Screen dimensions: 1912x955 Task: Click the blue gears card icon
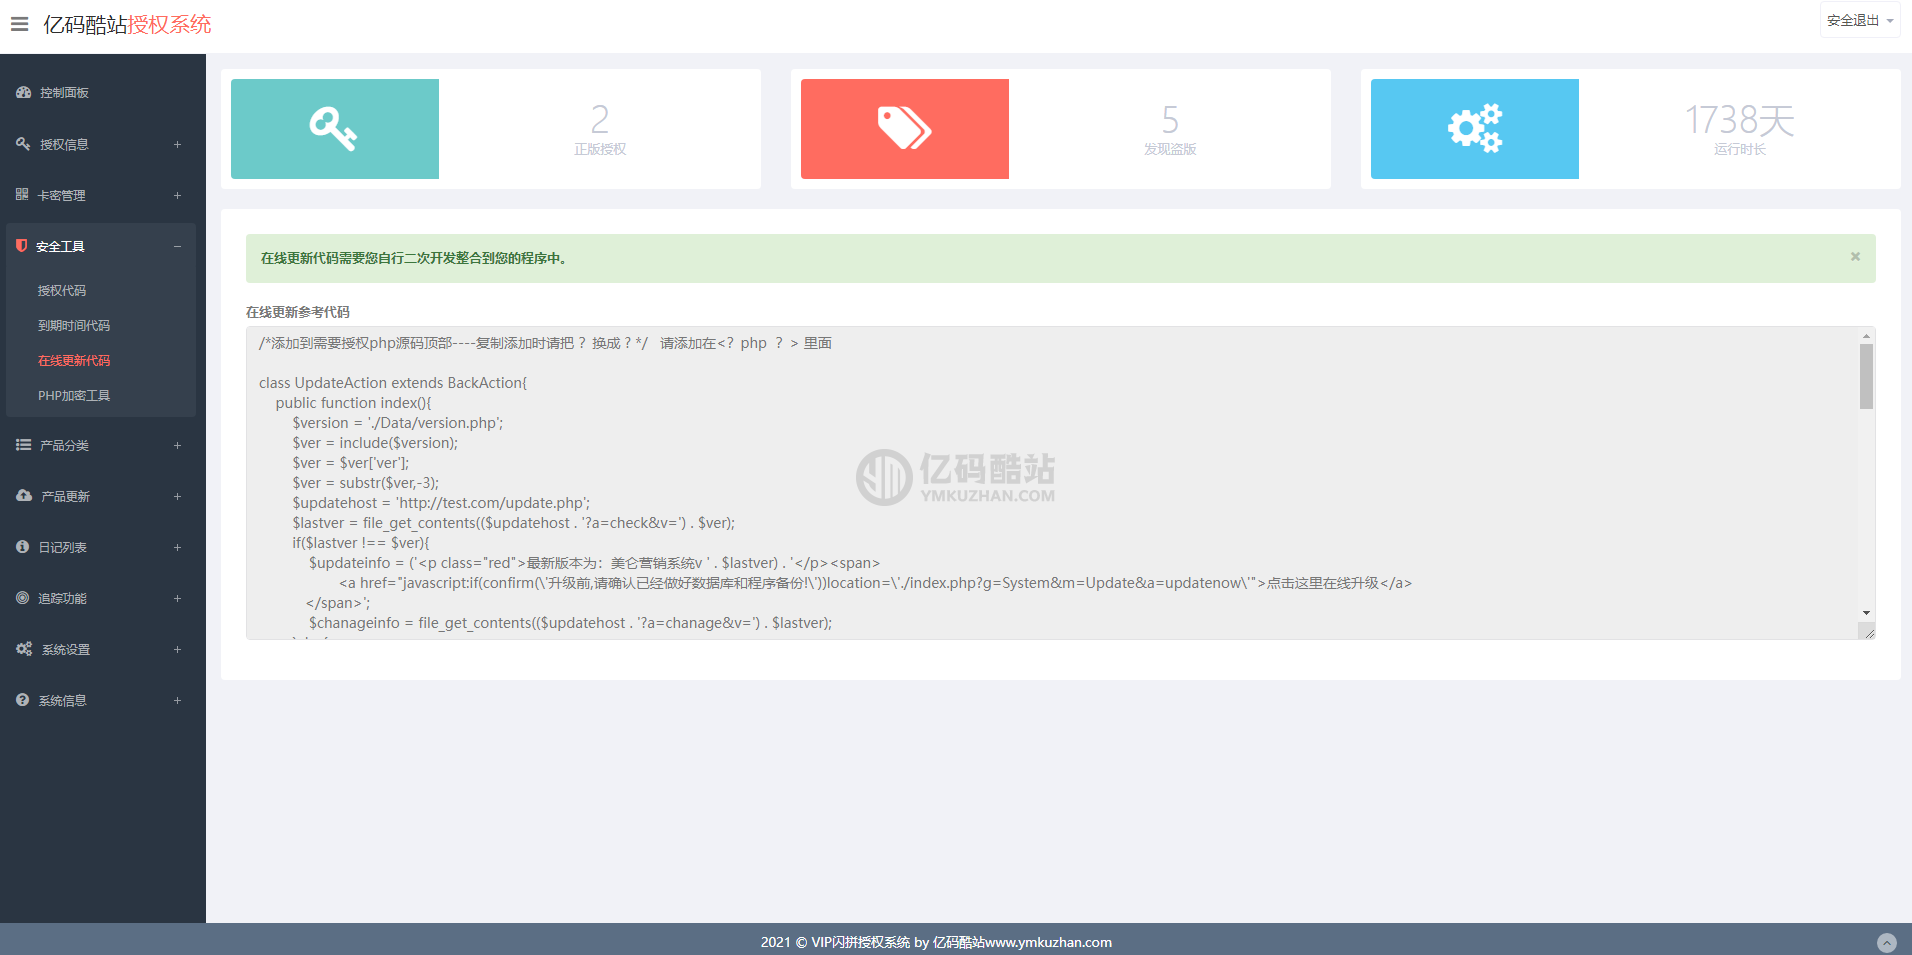coord(1475,129)
